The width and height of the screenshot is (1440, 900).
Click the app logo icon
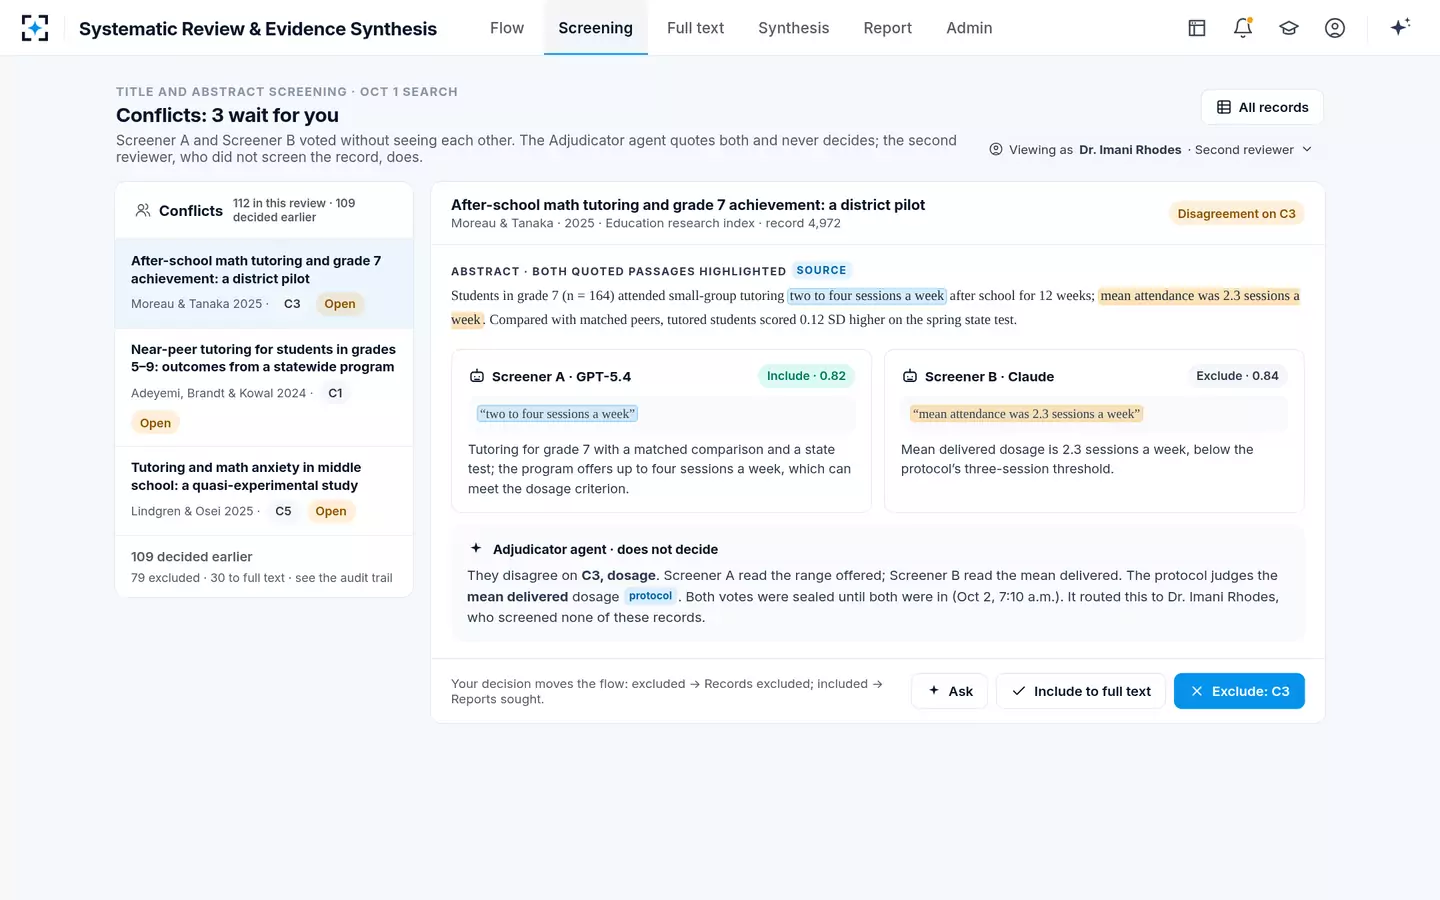click(x=35, y=28)
